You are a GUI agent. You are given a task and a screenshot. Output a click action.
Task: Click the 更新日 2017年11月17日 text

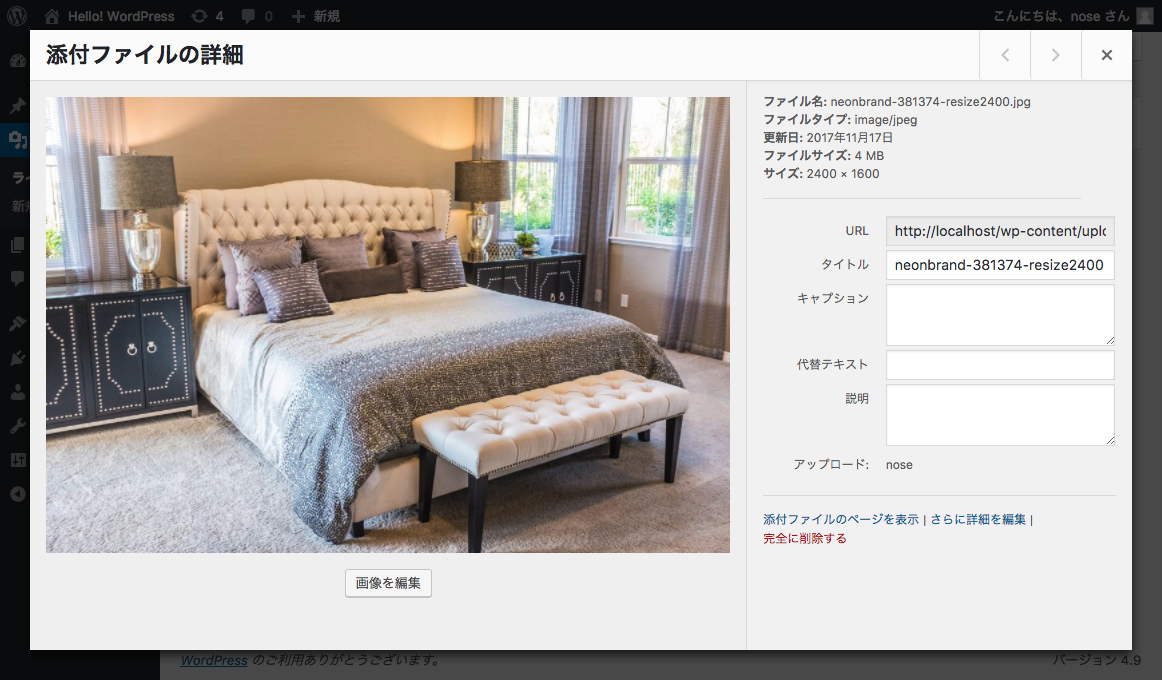pyautogui.click(x=829, y=137)
